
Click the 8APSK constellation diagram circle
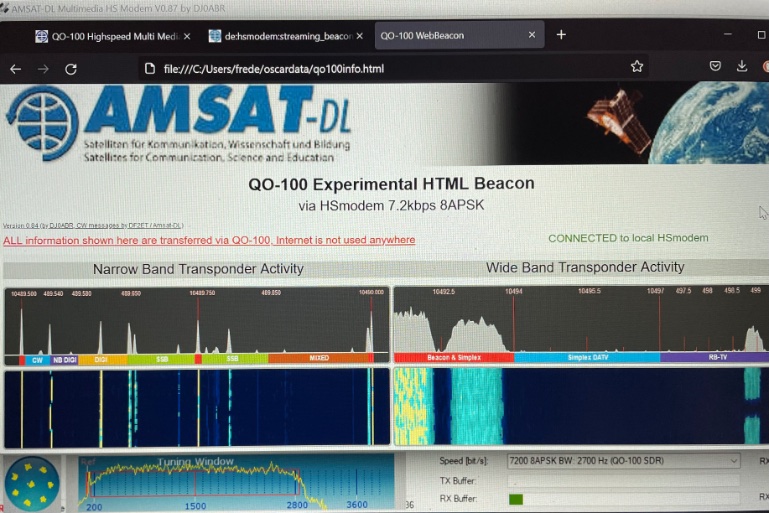click(x=32, y=483)
